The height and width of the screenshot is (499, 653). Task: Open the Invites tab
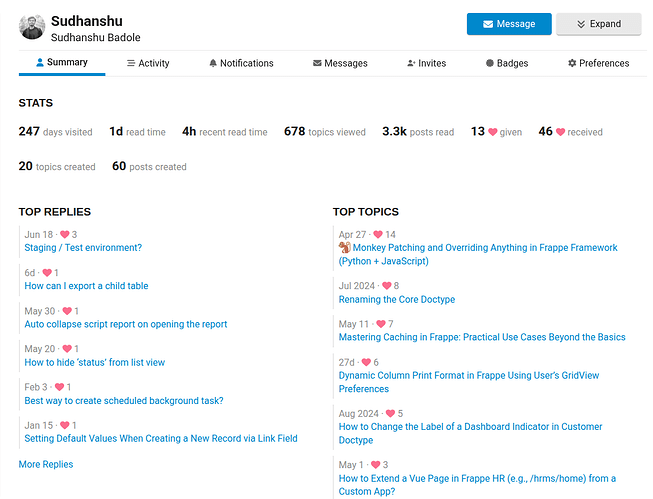[x=426, y=63]
